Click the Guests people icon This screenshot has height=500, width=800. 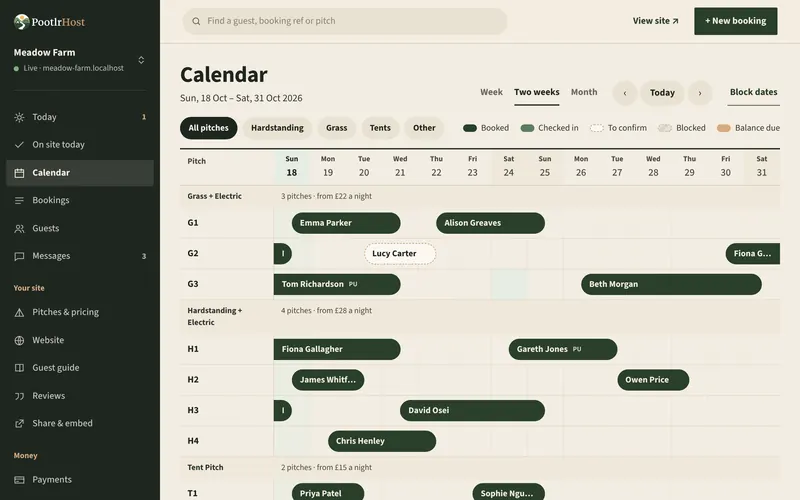(x=19, y=229)
